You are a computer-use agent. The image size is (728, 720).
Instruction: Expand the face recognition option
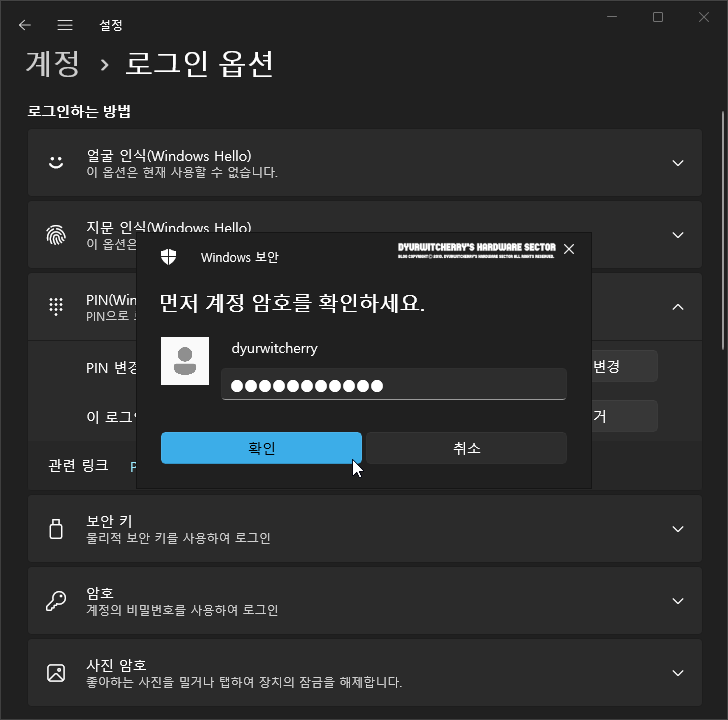point(678,163)
